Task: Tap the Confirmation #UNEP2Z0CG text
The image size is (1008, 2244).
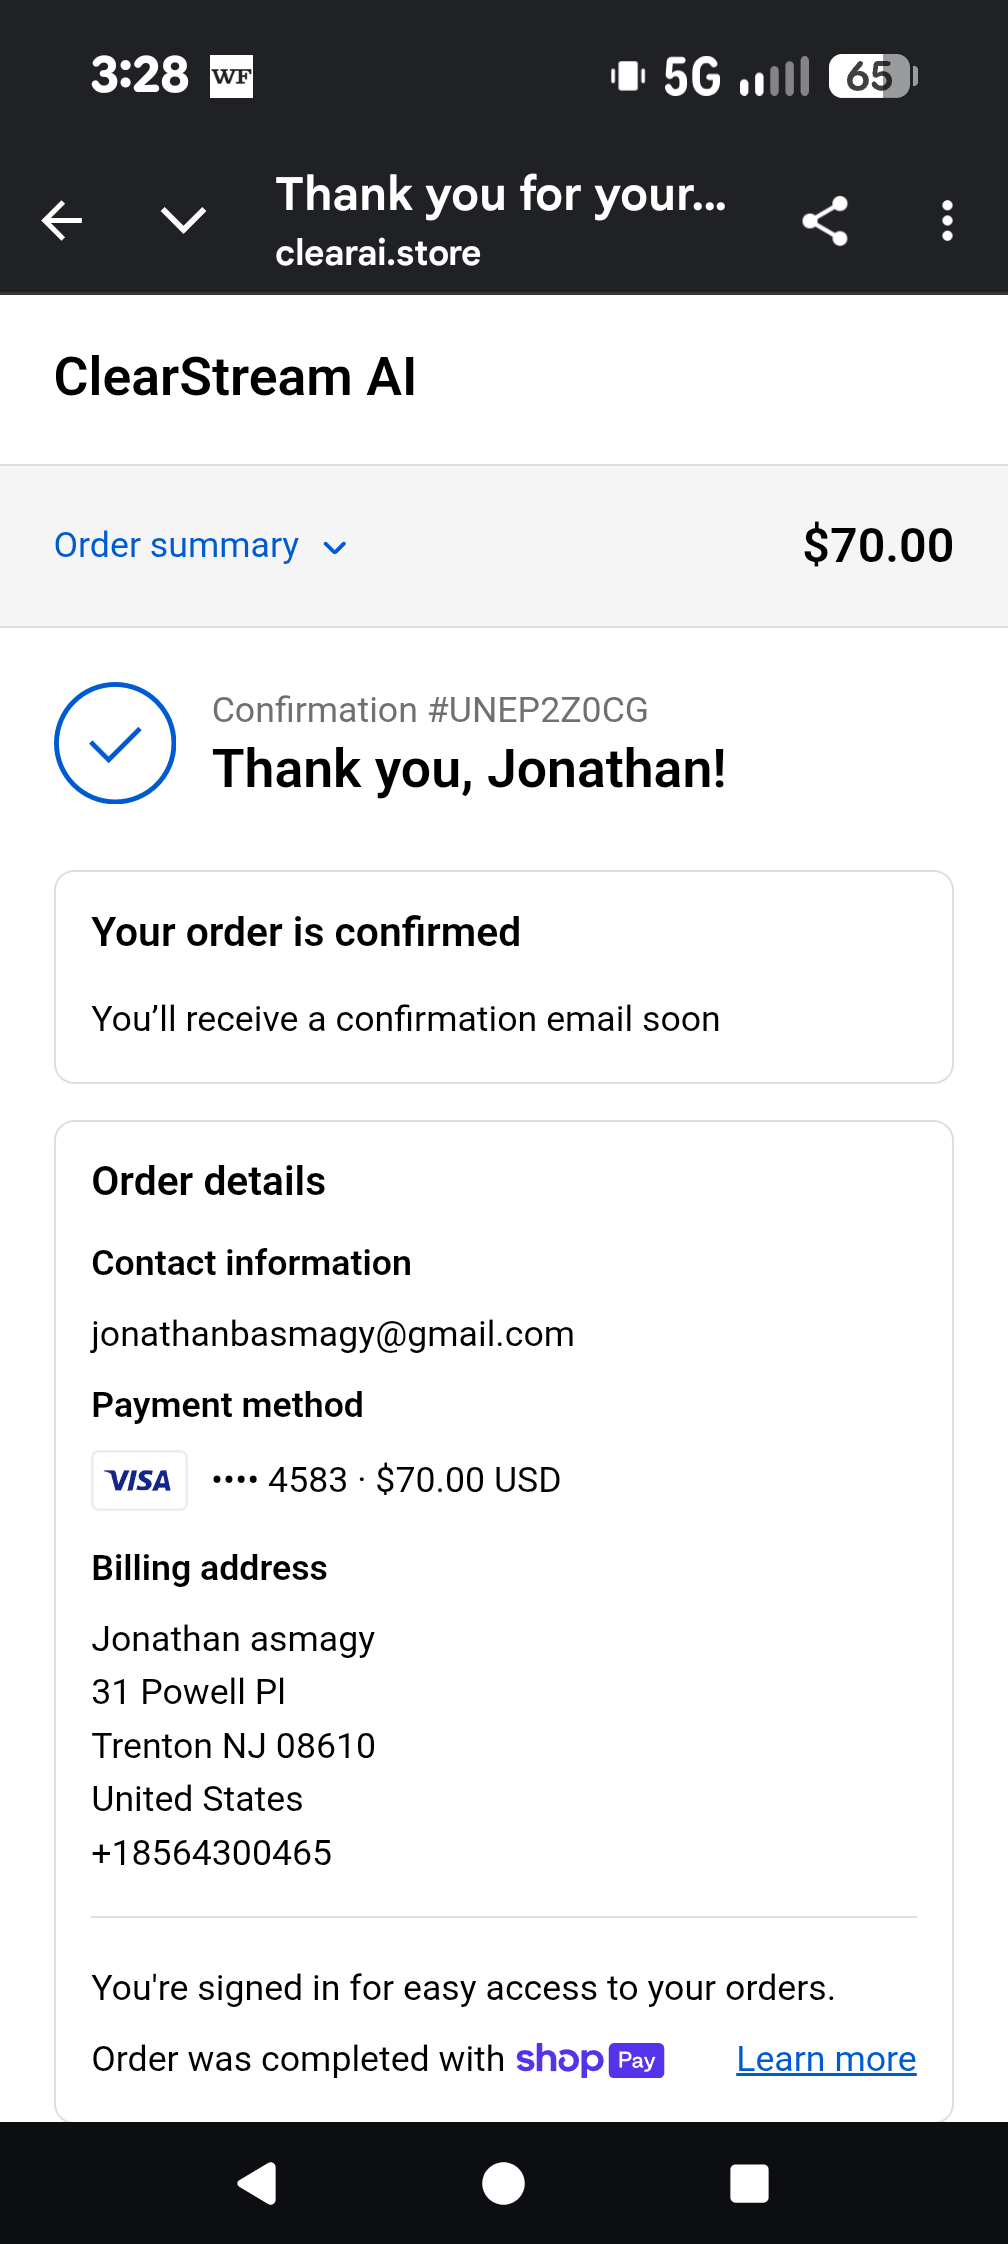Action: (x=430, y=710)
